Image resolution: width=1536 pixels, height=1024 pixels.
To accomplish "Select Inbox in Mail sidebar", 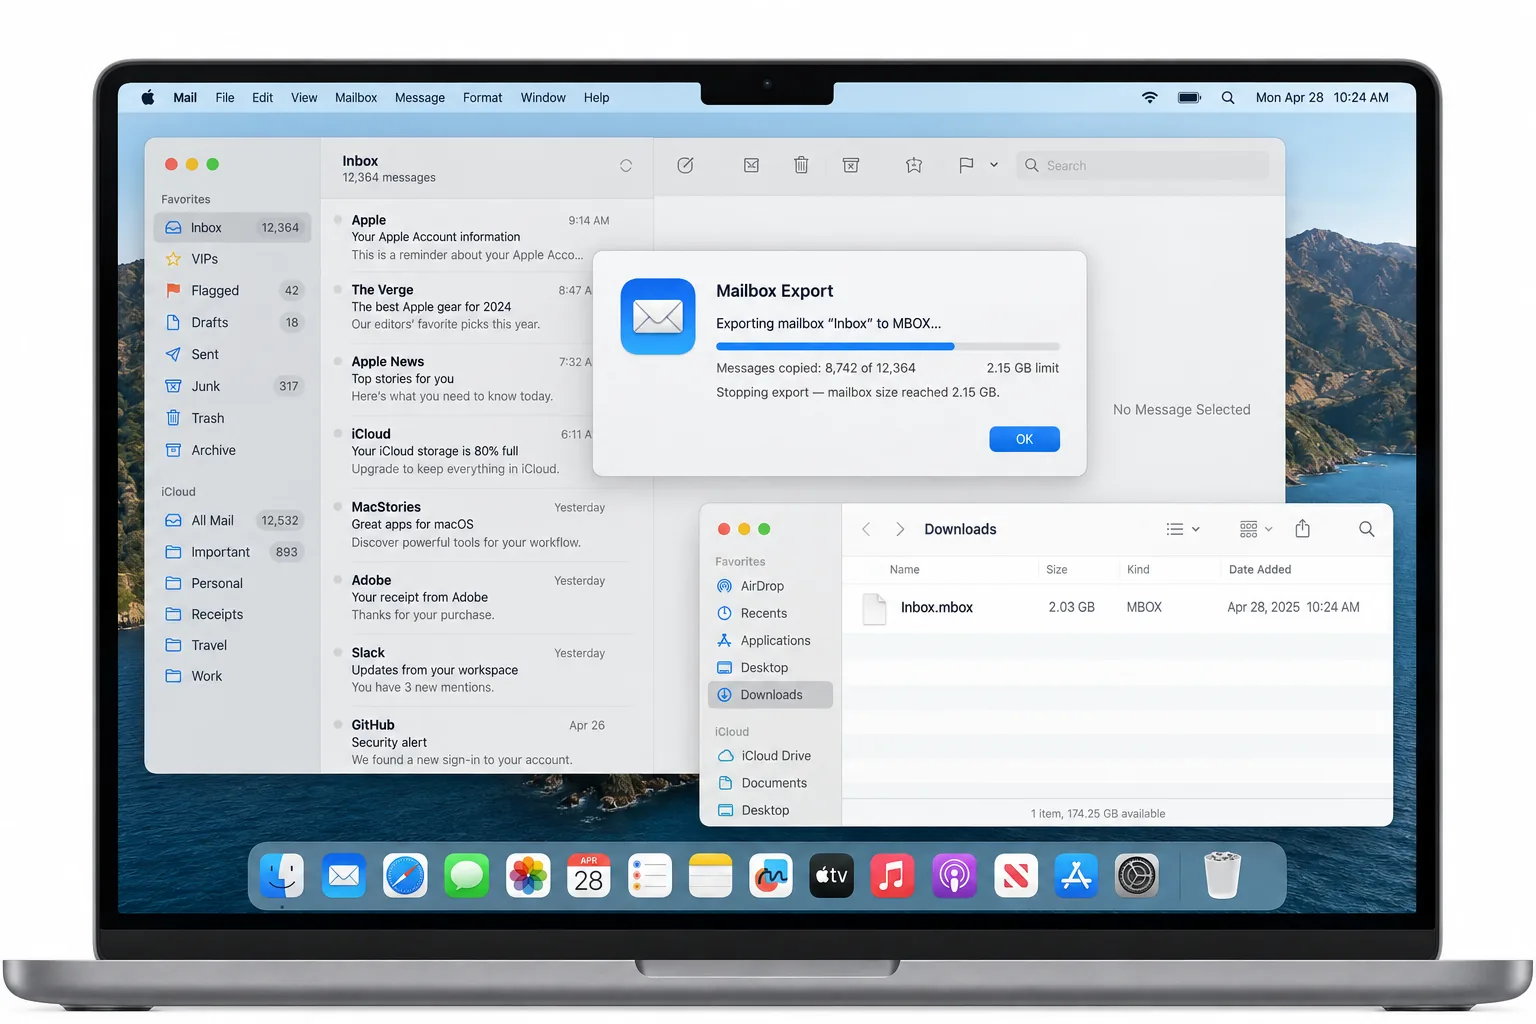I will (x=232, y=228).
